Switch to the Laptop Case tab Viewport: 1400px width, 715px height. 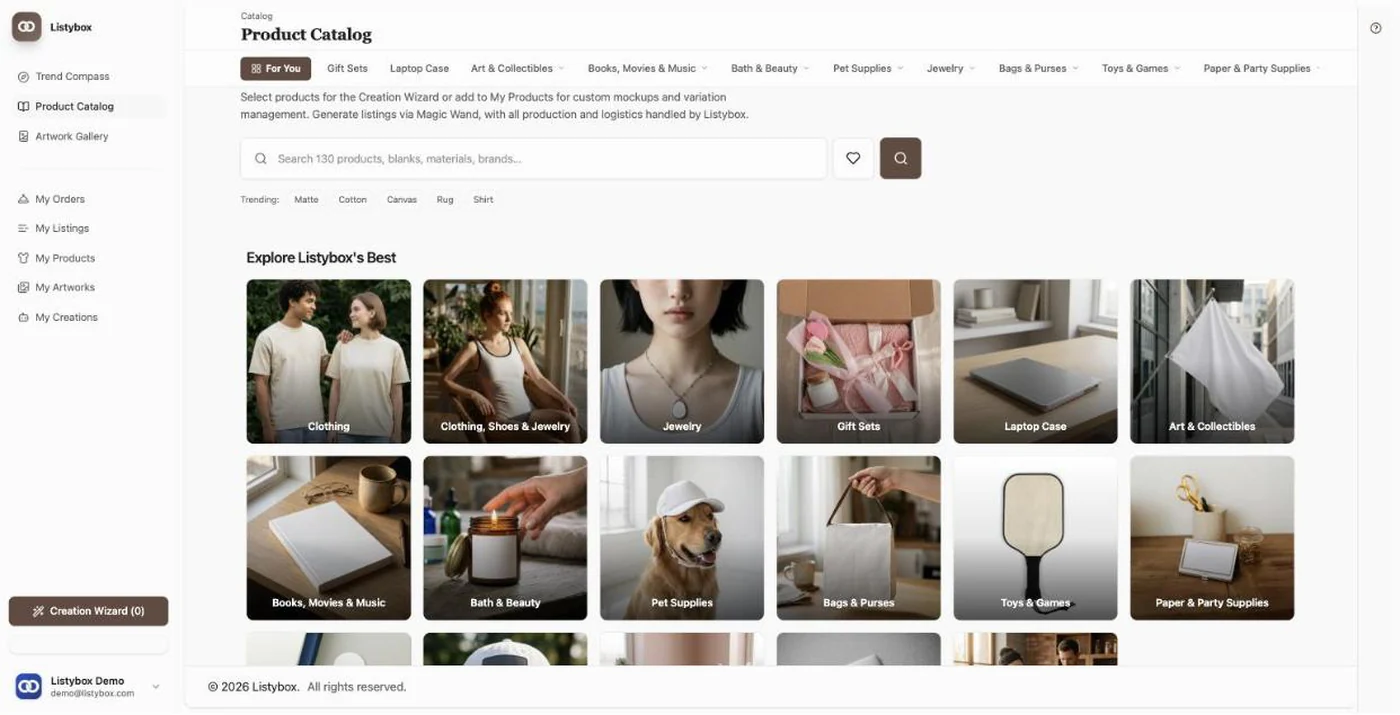419,68
